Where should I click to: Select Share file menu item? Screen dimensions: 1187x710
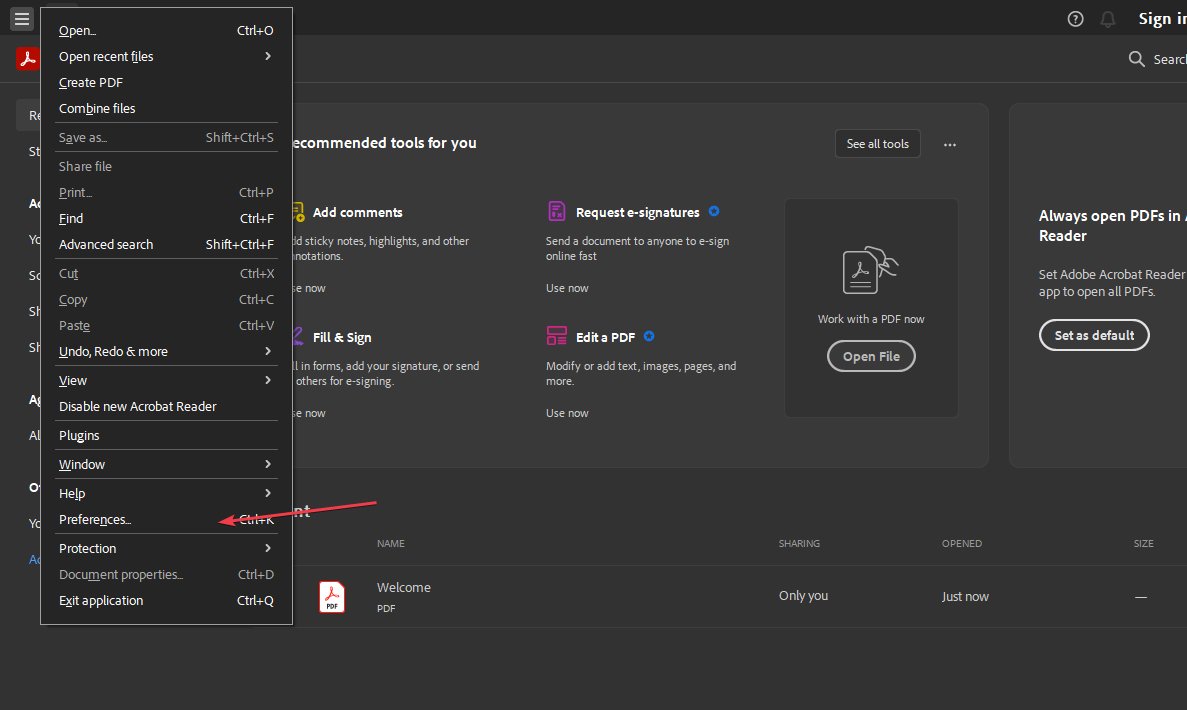pos(167,167)
